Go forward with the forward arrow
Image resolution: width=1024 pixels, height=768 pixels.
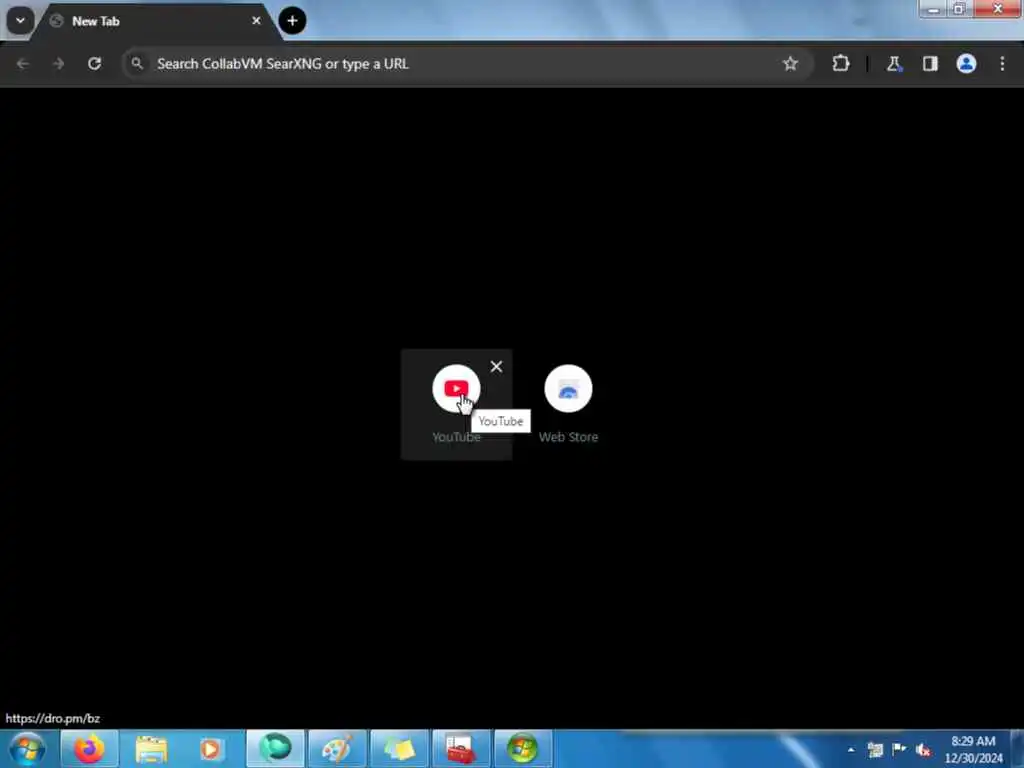59,64
